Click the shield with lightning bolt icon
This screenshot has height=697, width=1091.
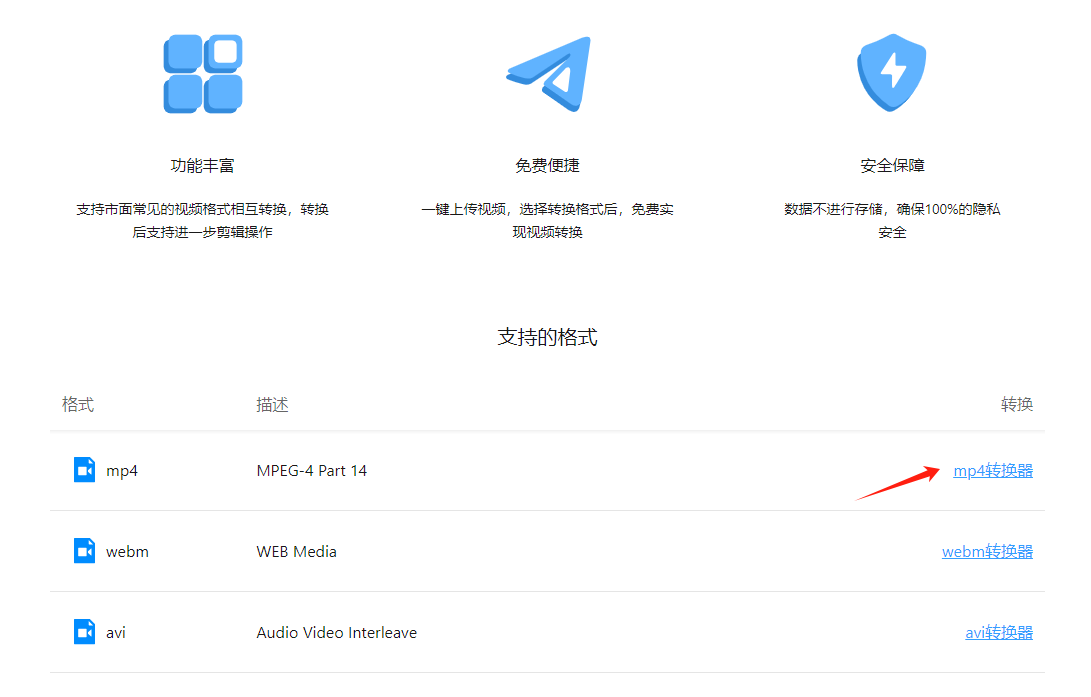891,72
